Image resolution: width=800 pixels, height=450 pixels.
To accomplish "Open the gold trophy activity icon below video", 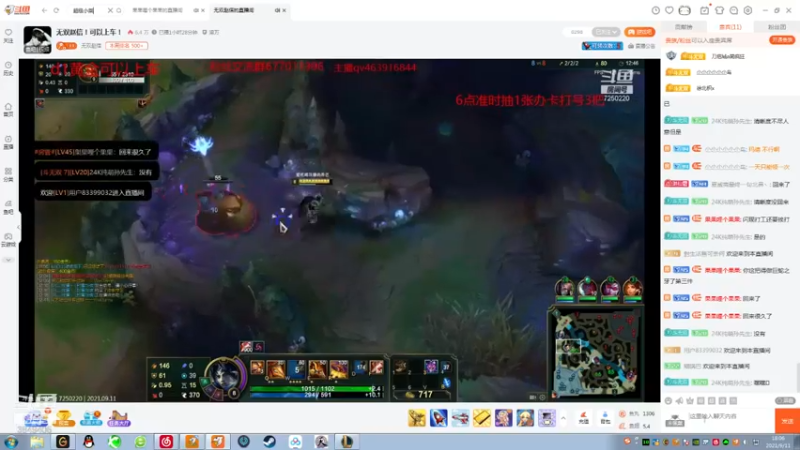I will (x=64, y=418).
